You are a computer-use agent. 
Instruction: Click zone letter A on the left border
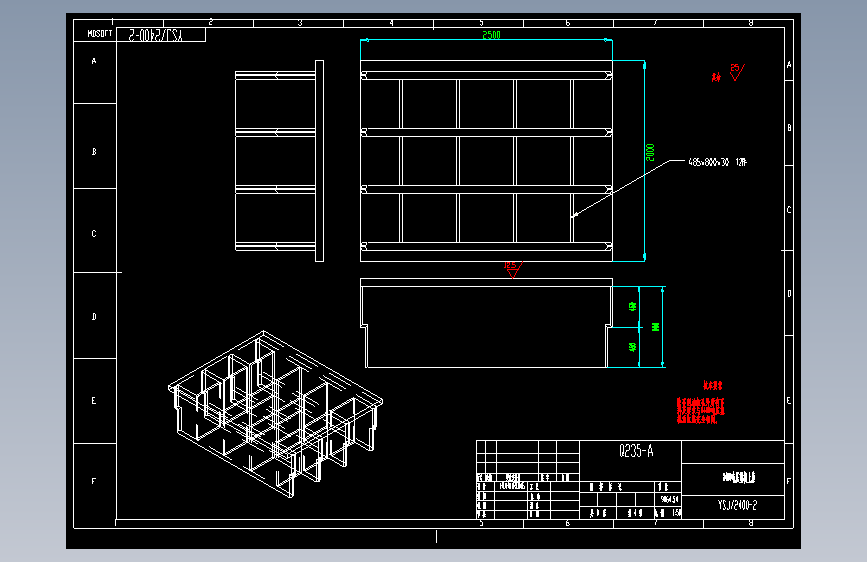[94, 61]
